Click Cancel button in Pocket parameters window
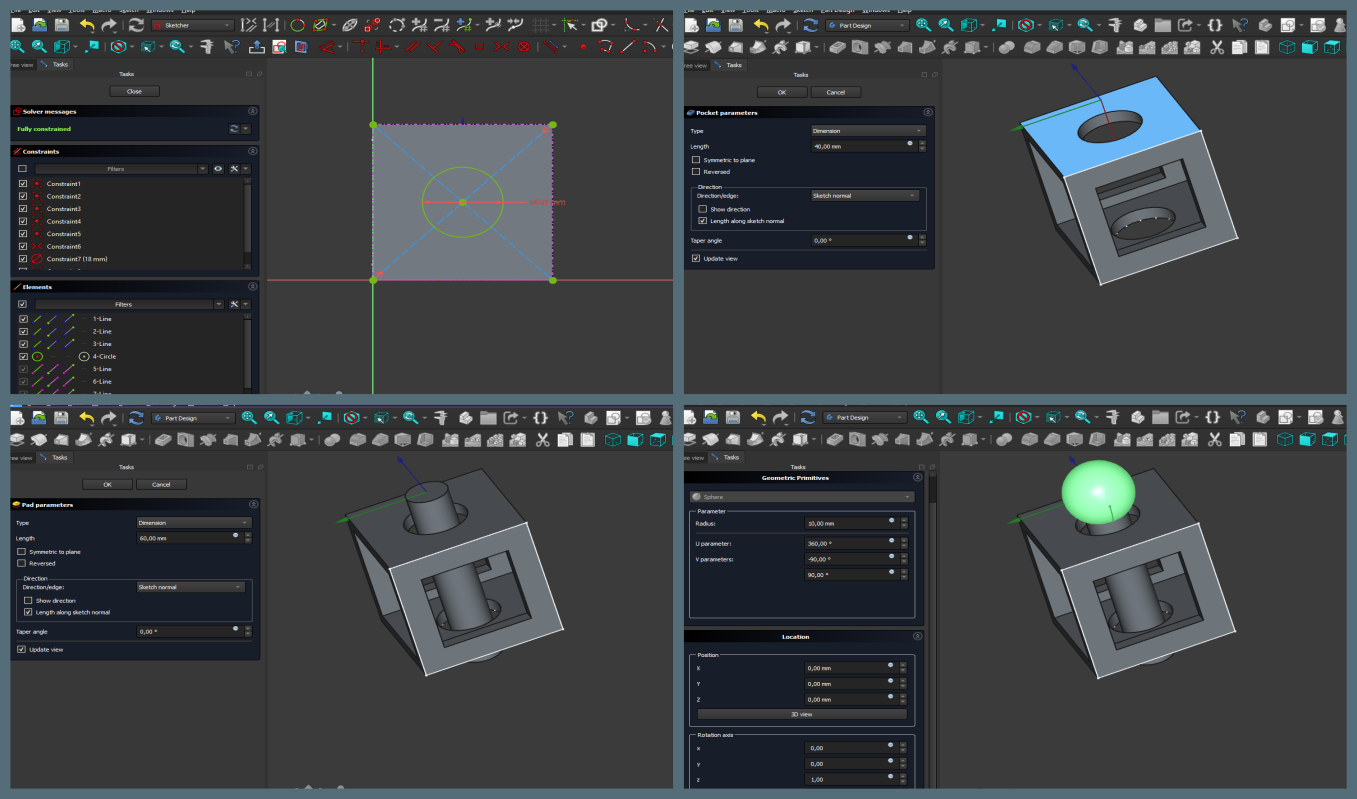Image resolution: width=1357 pixels, height=799 pixels. (x=836, y=92)
